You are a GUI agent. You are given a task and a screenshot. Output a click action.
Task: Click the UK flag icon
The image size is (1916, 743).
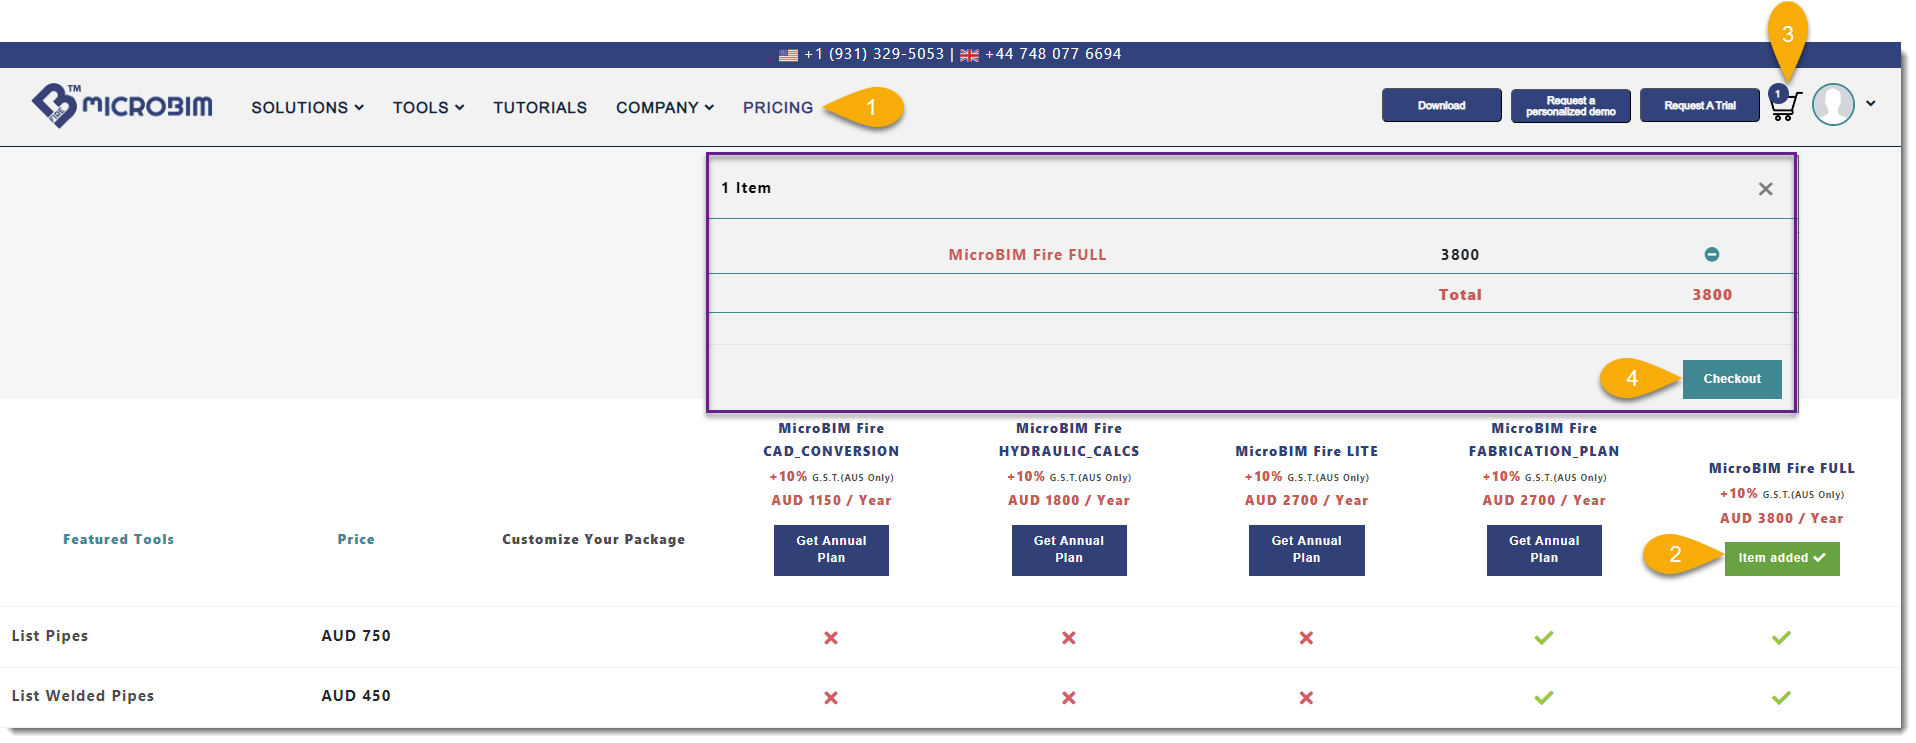(x=969, y=55)
